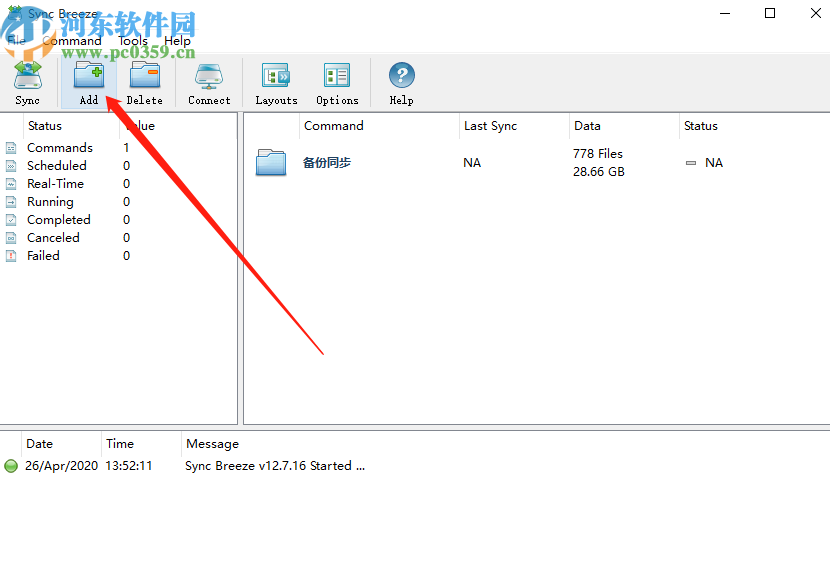
Task: Click the Last Sync NA value
Action: (x=472, y=162)
